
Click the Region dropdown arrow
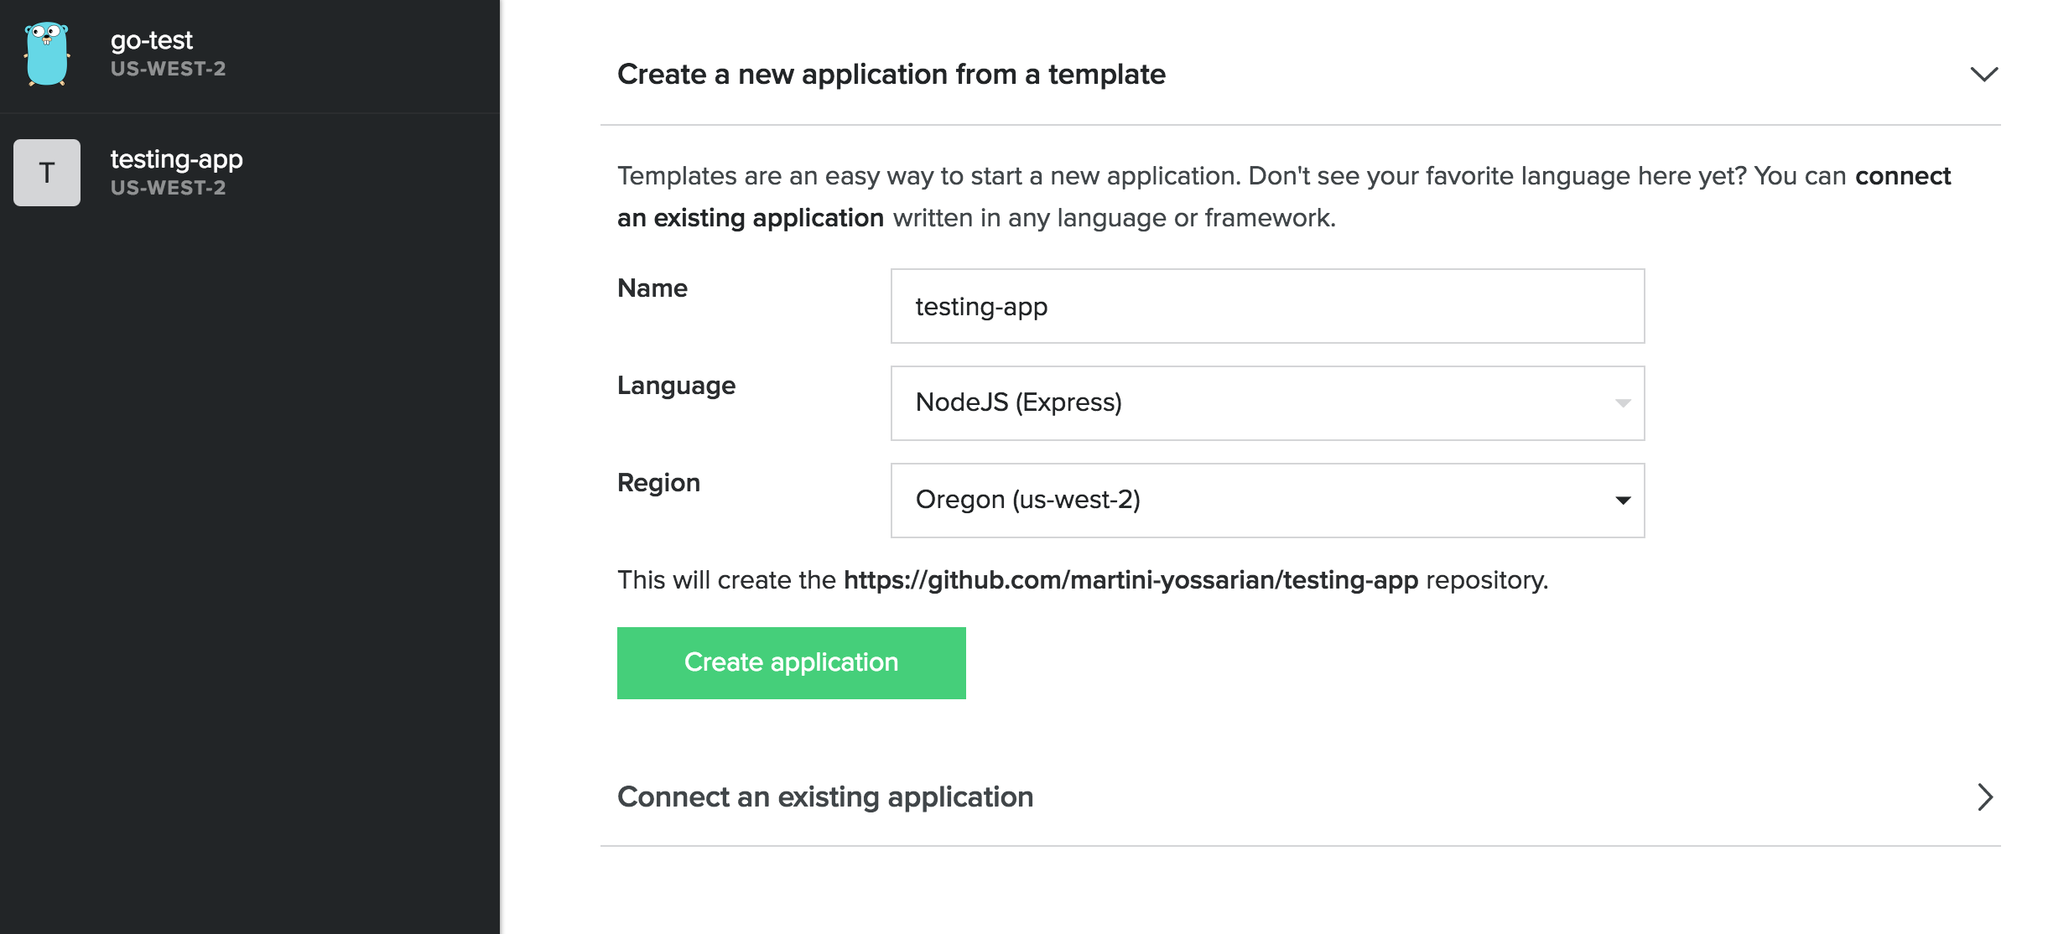click(1622, 500)
